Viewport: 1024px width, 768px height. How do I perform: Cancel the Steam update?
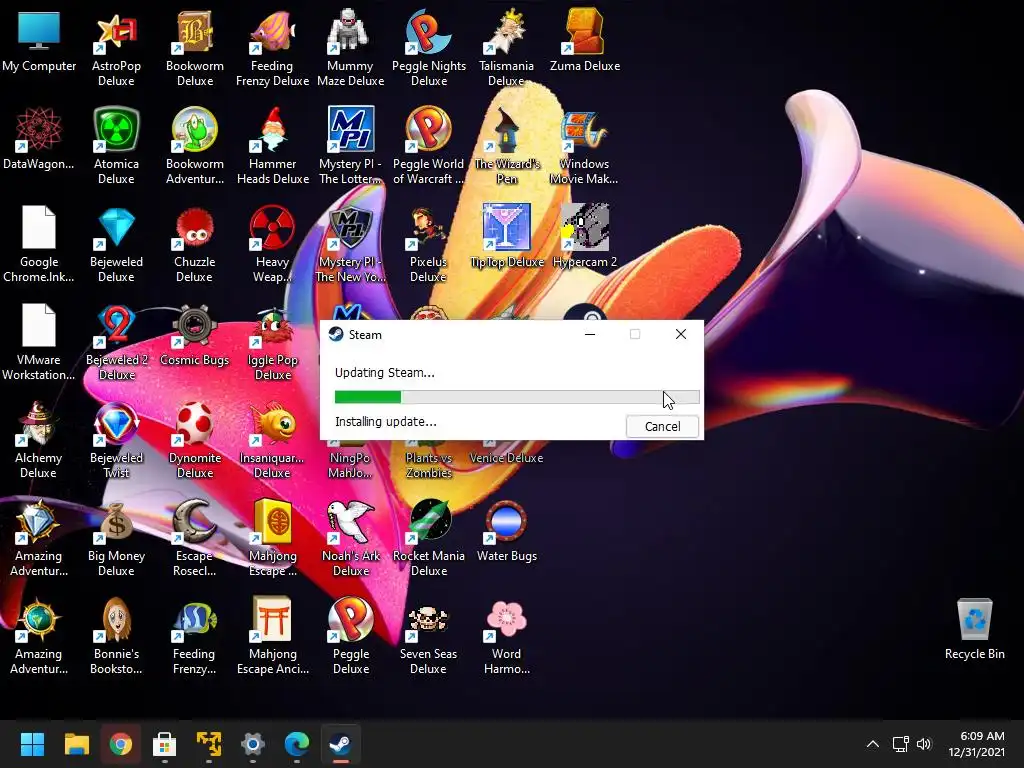tap(662, 426)
